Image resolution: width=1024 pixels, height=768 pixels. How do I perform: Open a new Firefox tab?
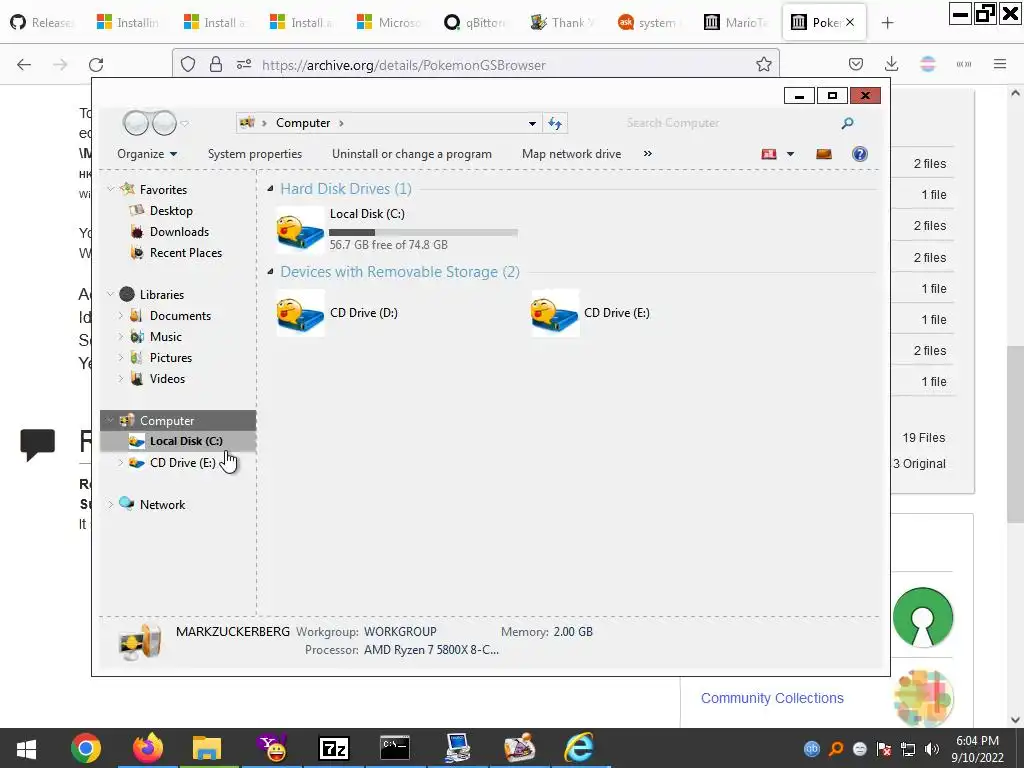click(x=887, y=23)
